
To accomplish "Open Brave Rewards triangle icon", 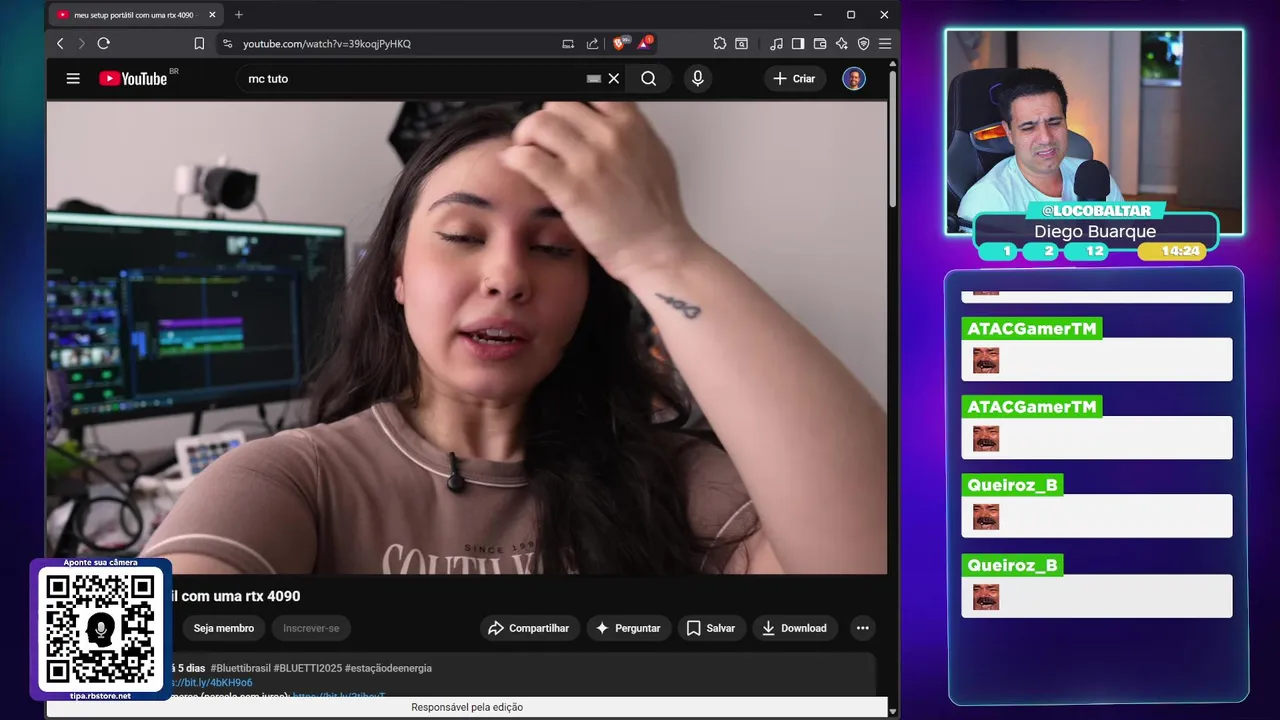I will point(645,44).
